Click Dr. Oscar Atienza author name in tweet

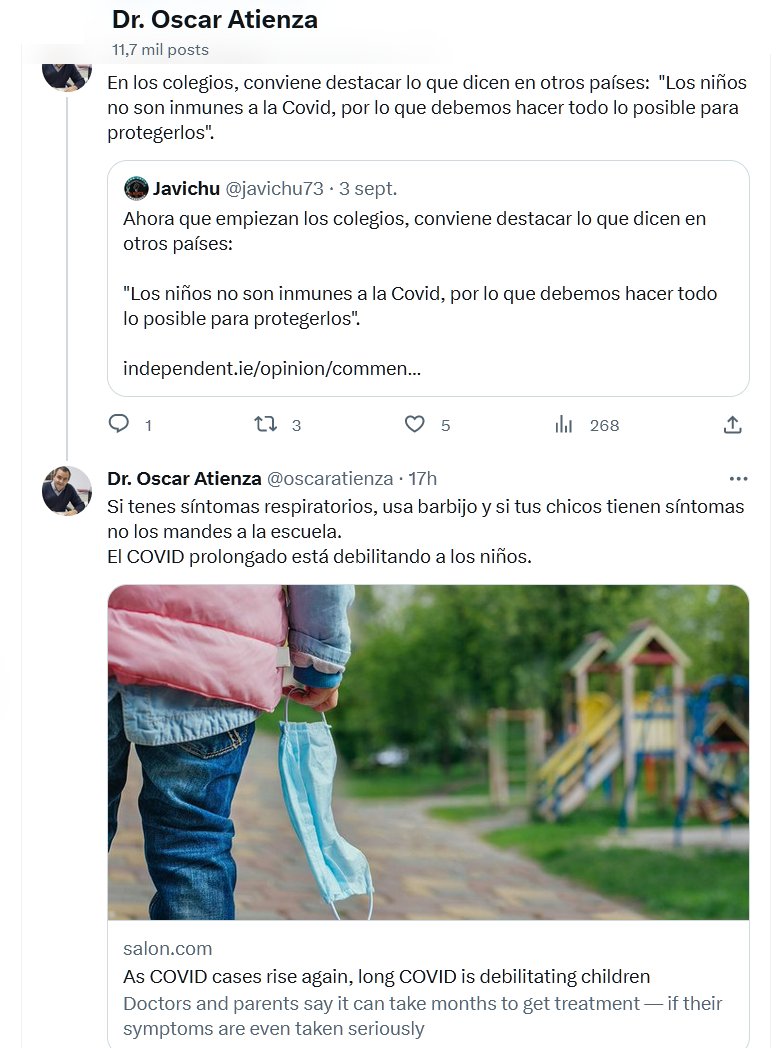coord(184,479)
